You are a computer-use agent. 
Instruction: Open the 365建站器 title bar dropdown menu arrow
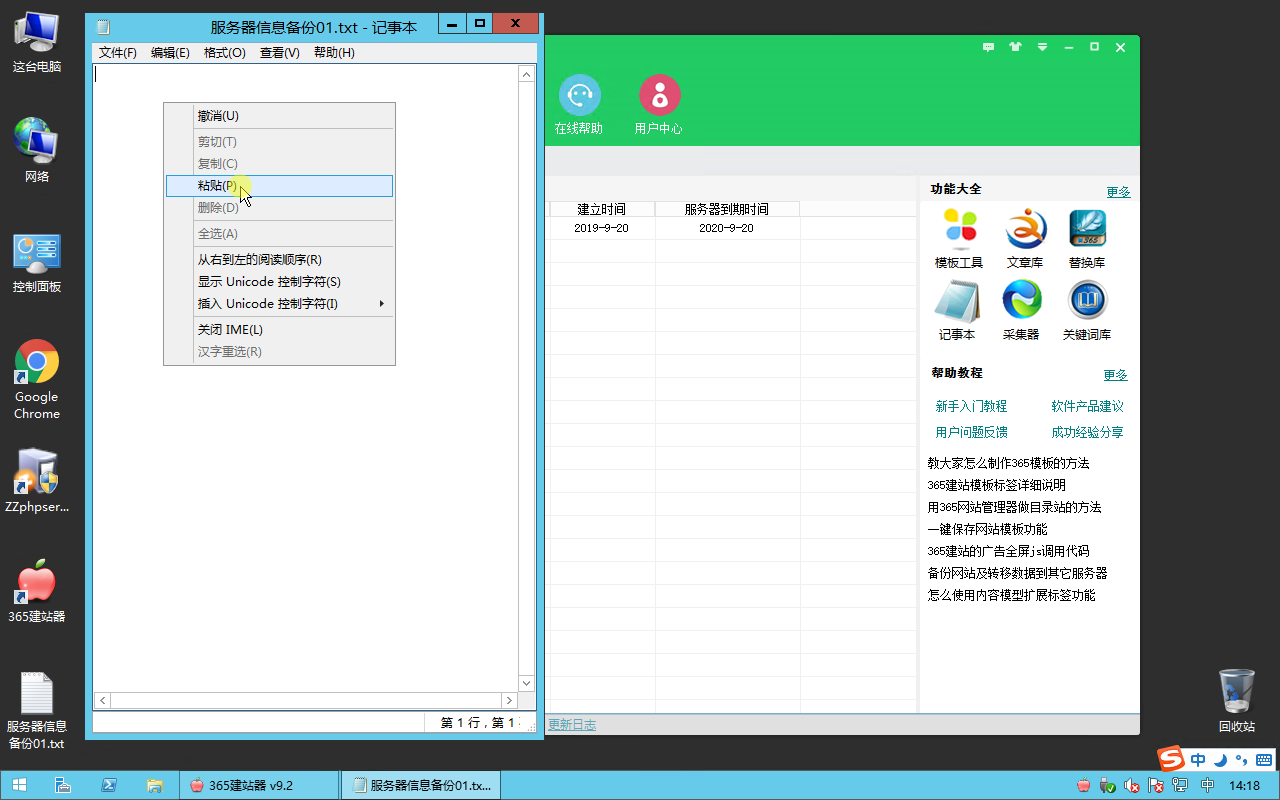coord(1042,47)
